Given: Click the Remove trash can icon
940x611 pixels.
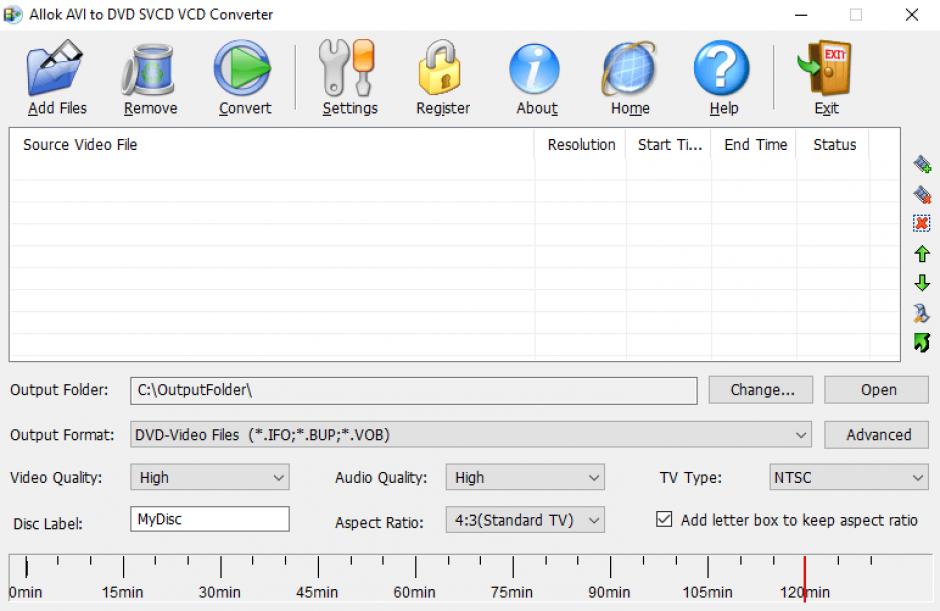Looking at the screenshot, I should (x=149, y=70).
